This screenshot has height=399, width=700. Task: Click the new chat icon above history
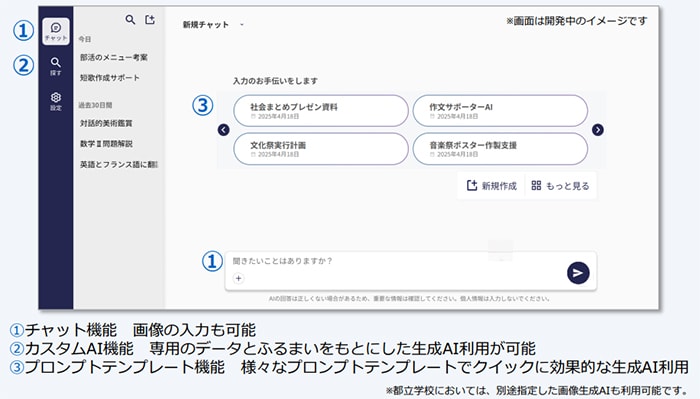(x=150, y=20)
